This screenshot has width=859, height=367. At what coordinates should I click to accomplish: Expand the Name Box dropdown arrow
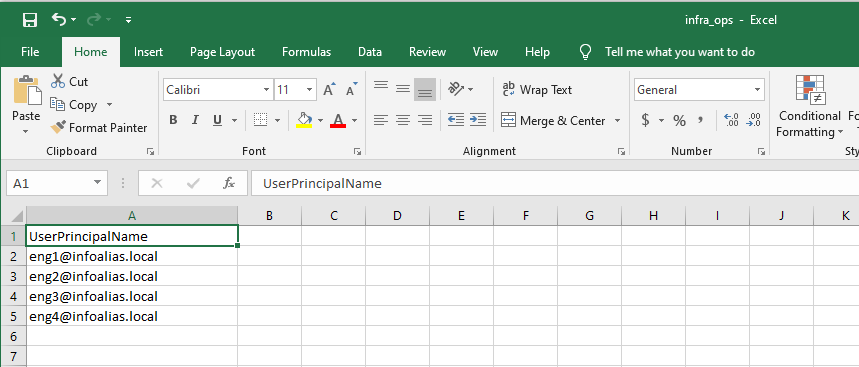pos(97,183)
